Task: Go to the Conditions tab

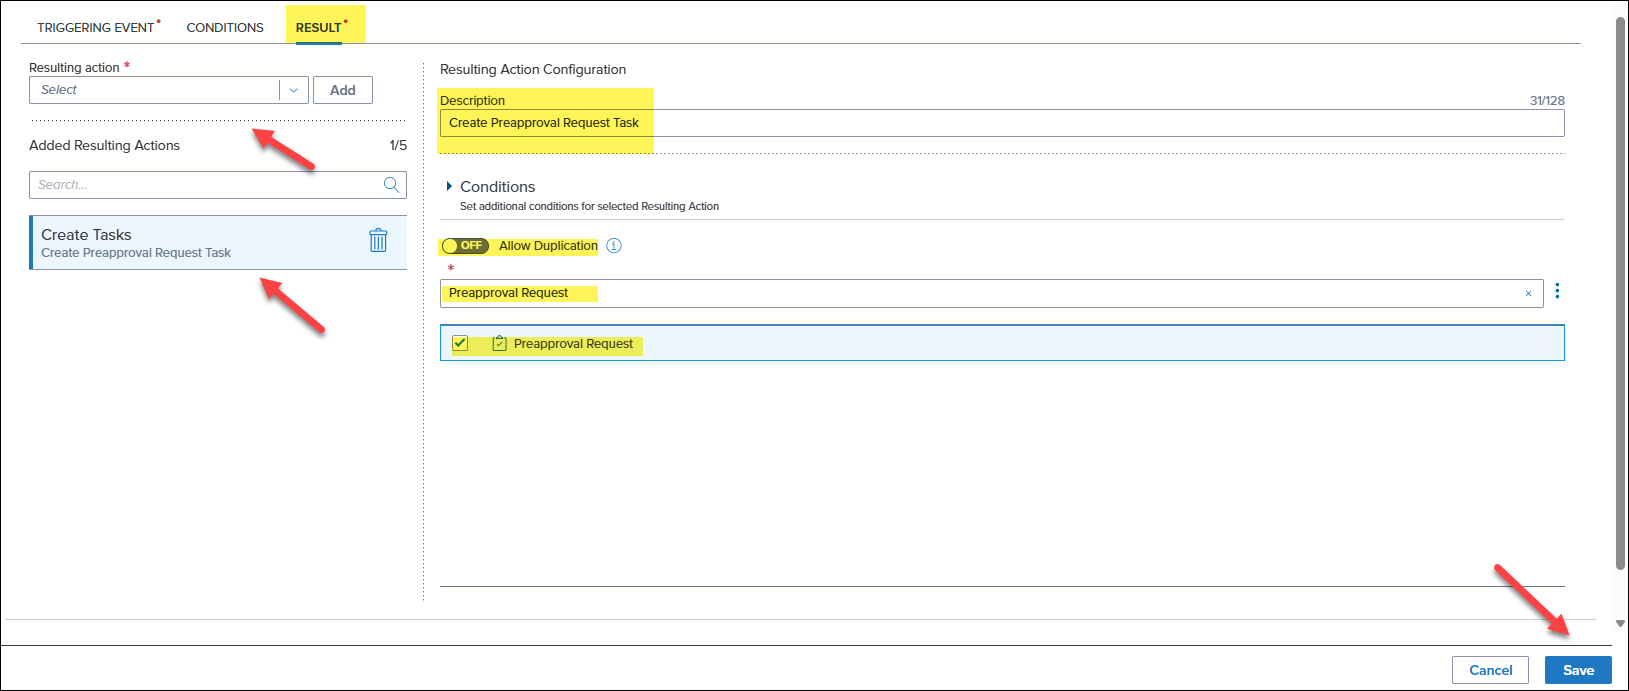Action: (225, 27)
